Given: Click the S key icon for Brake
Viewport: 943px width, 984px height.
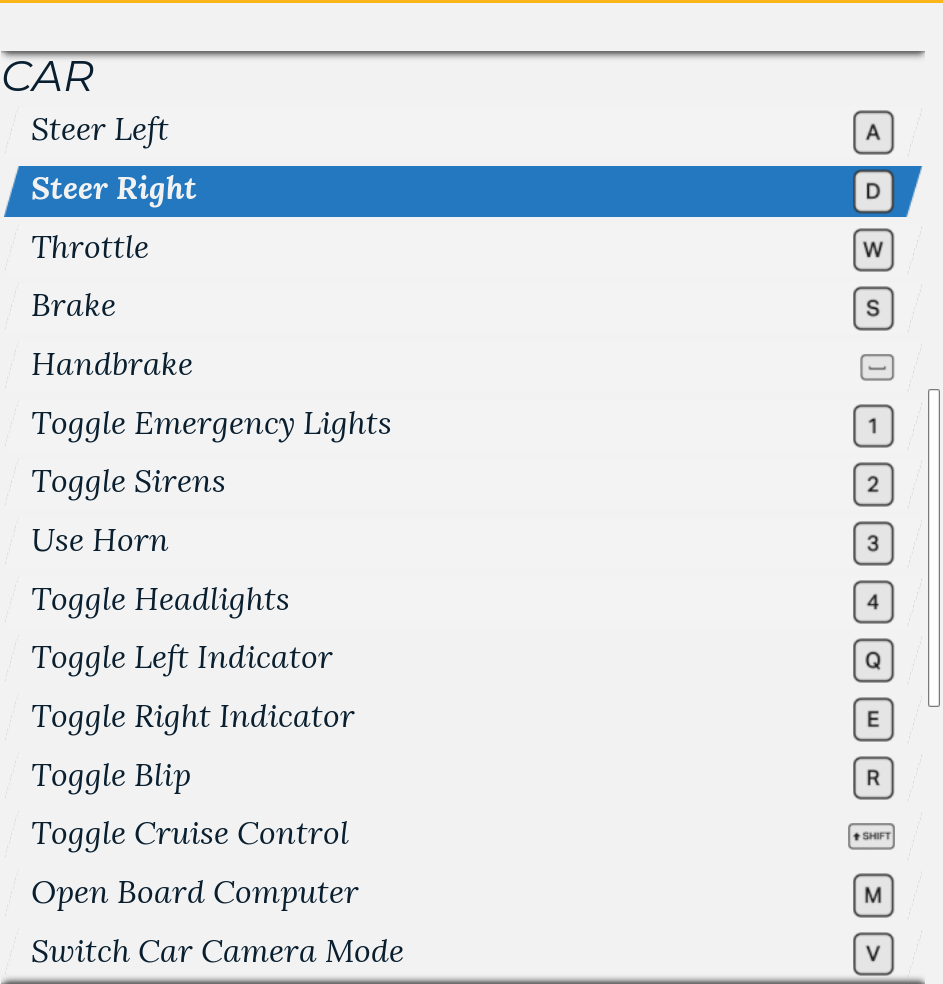Looking at the screenshot, I should (x=873, y=309).
